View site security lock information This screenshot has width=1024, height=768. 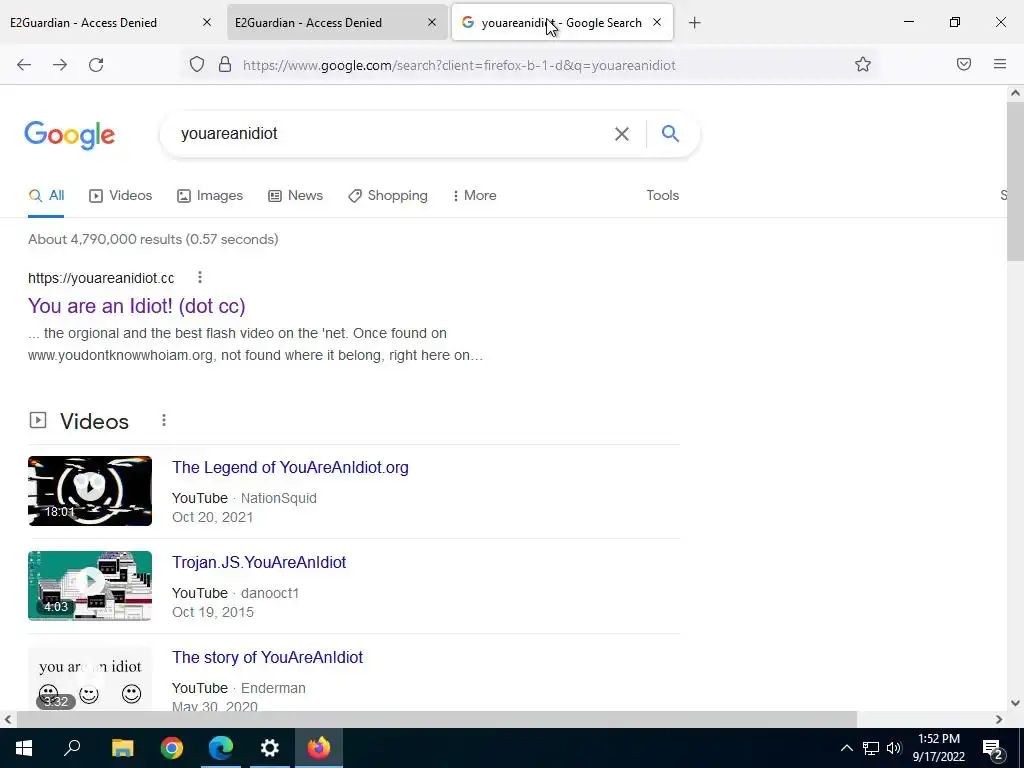(225, 65)
